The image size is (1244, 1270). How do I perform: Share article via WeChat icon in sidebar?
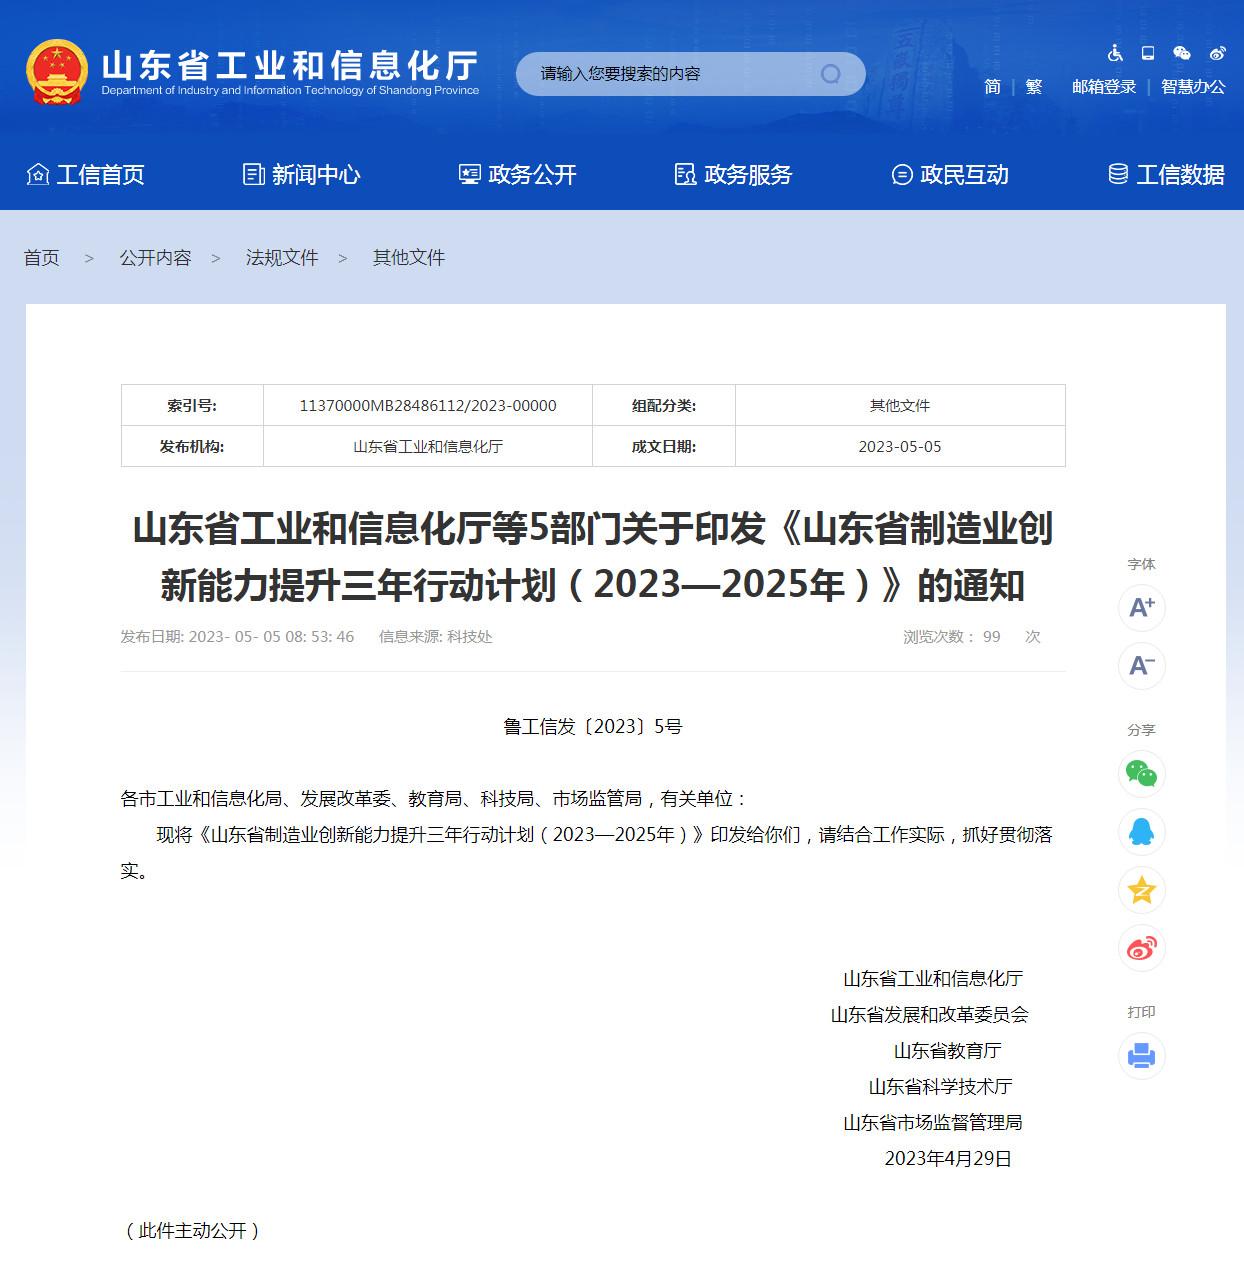pos(1141,774)
